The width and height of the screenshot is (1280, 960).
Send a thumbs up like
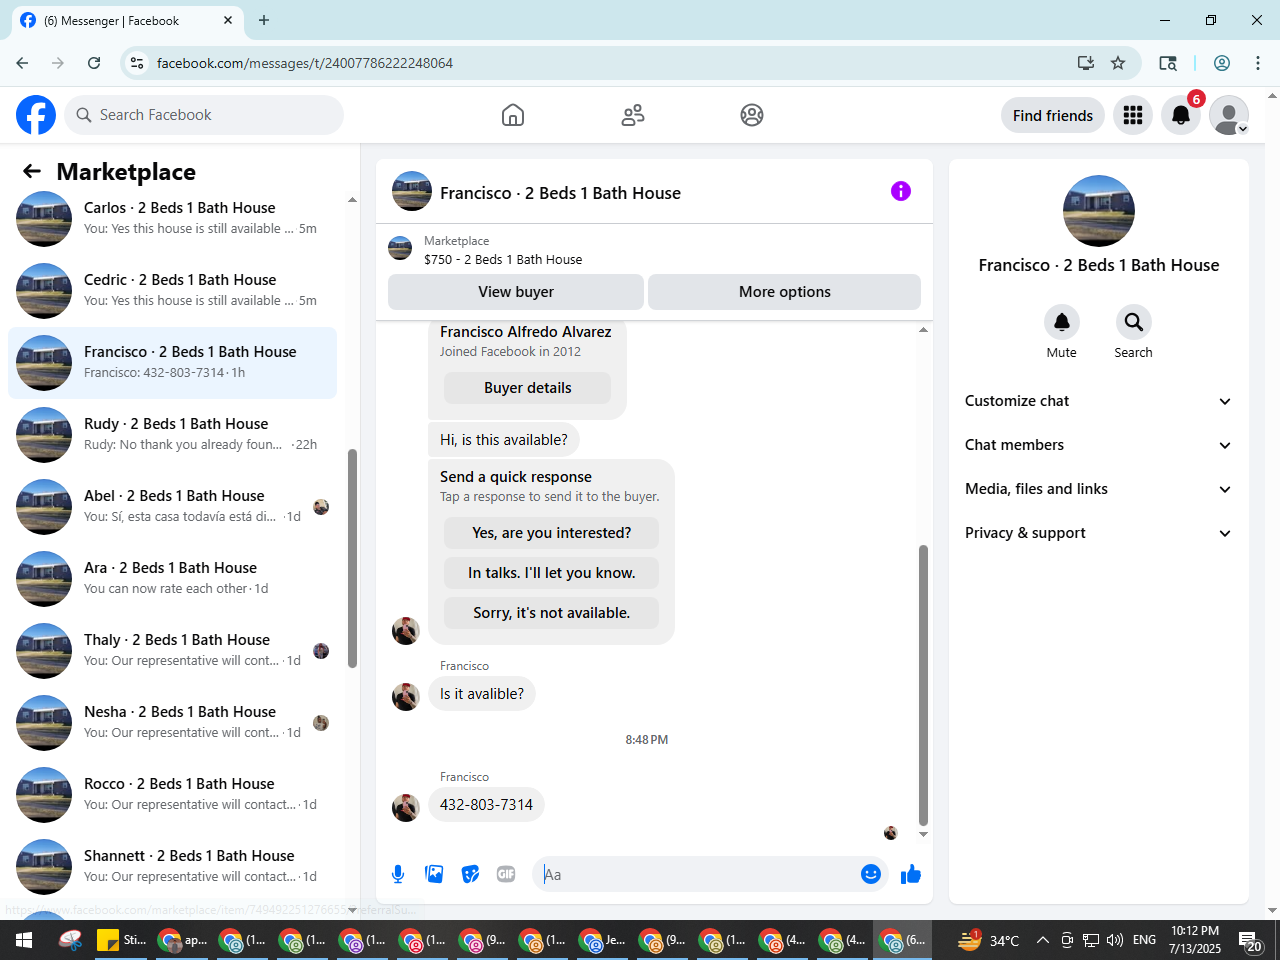pyautogui.click(x=911, y=874)
